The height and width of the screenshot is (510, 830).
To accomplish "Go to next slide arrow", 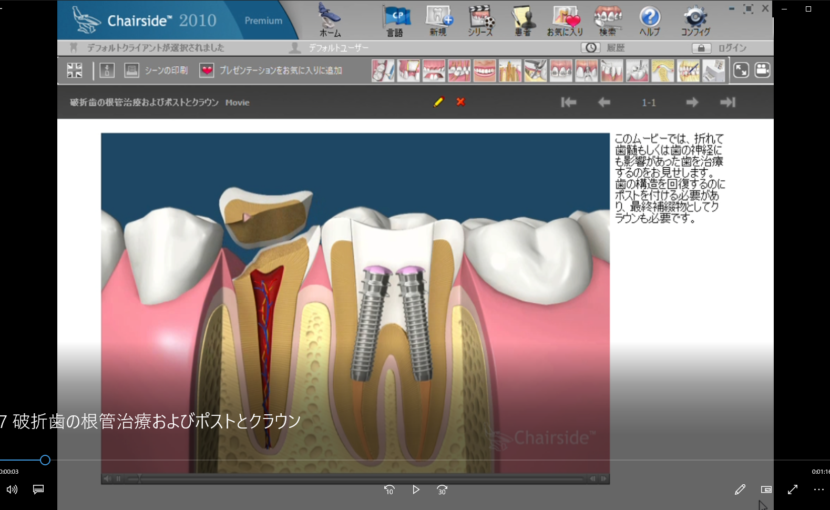I will point(692,102).
